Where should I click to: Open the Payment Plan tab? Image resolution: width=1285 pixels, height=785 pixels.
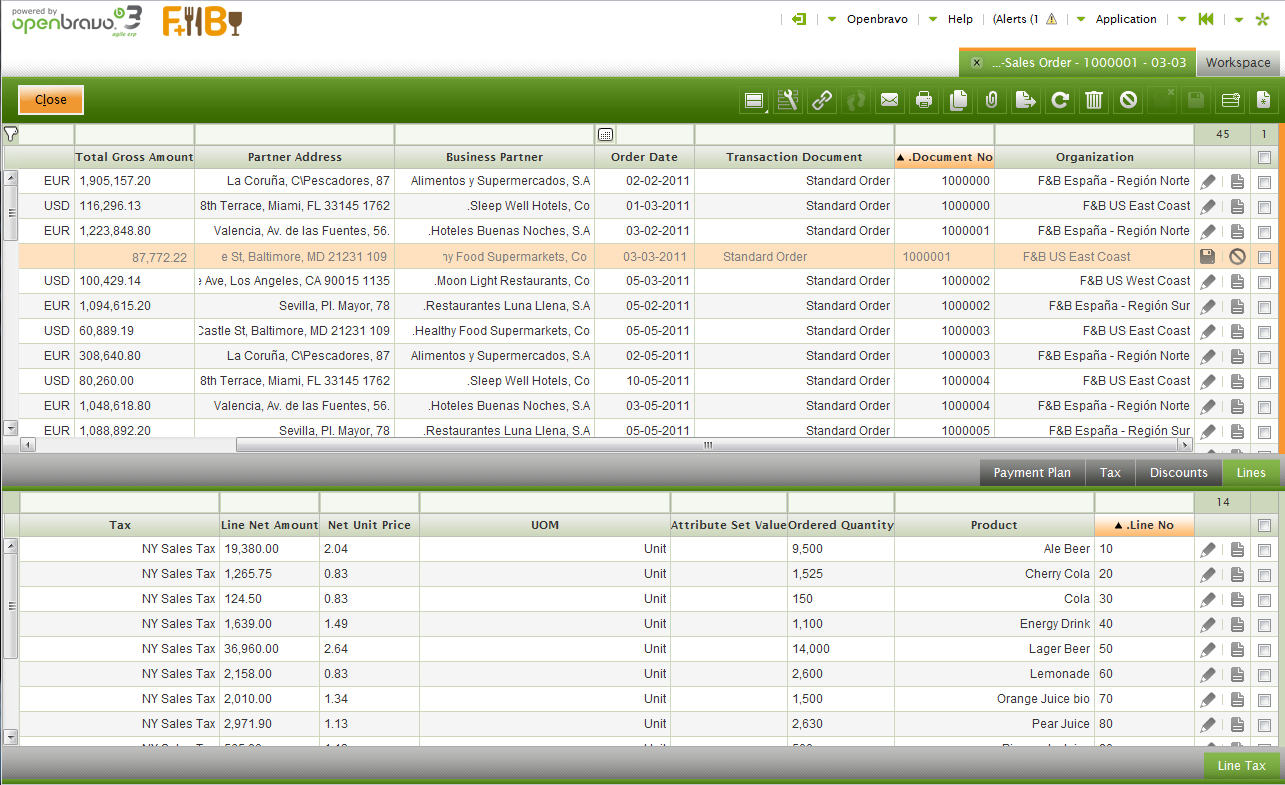1032,473
